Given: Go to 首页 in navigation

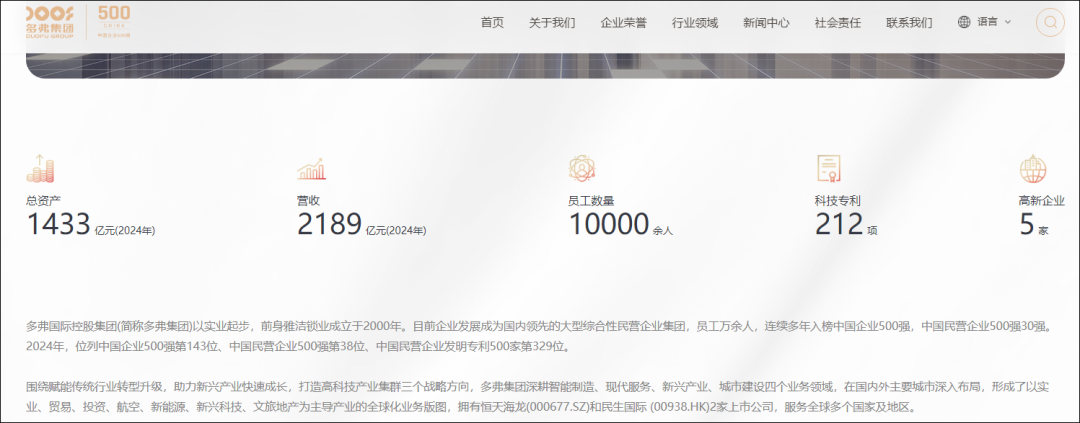Looking at the screenshot, I should tap(492, 23).
